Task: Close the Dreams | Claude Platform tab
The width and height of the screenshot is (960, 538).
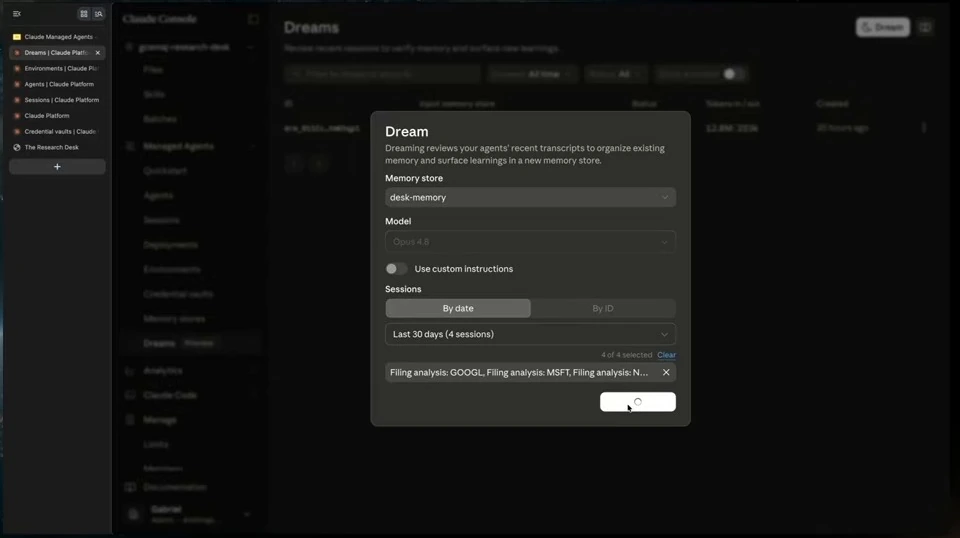Action: pos(98,53)
